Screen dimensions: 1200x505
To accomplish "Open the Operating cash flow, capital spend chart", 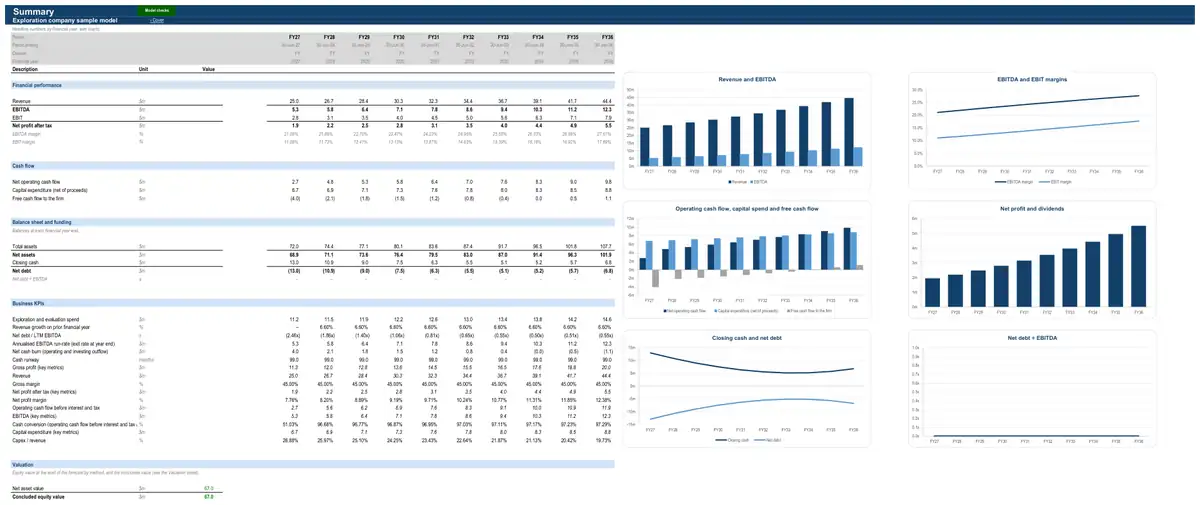I will pos(747,259).
